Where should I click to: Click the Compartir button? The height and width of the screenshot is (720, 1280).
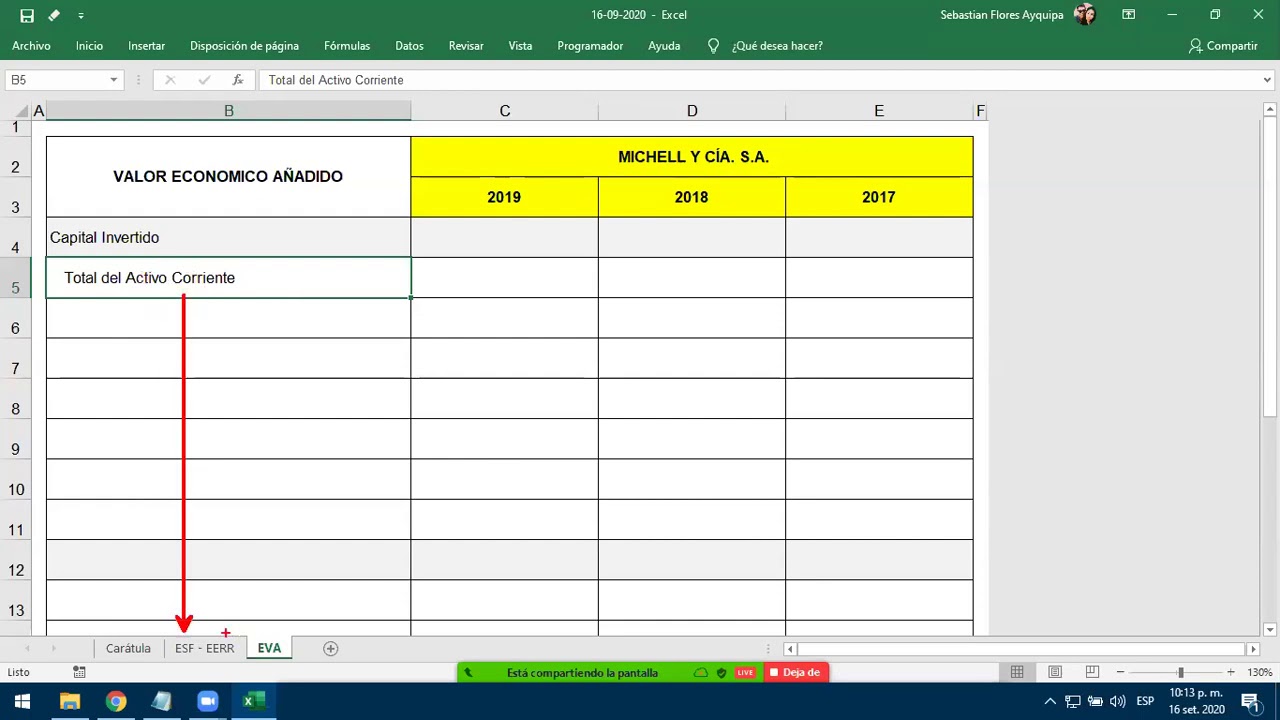click(x=1223, y=46)
